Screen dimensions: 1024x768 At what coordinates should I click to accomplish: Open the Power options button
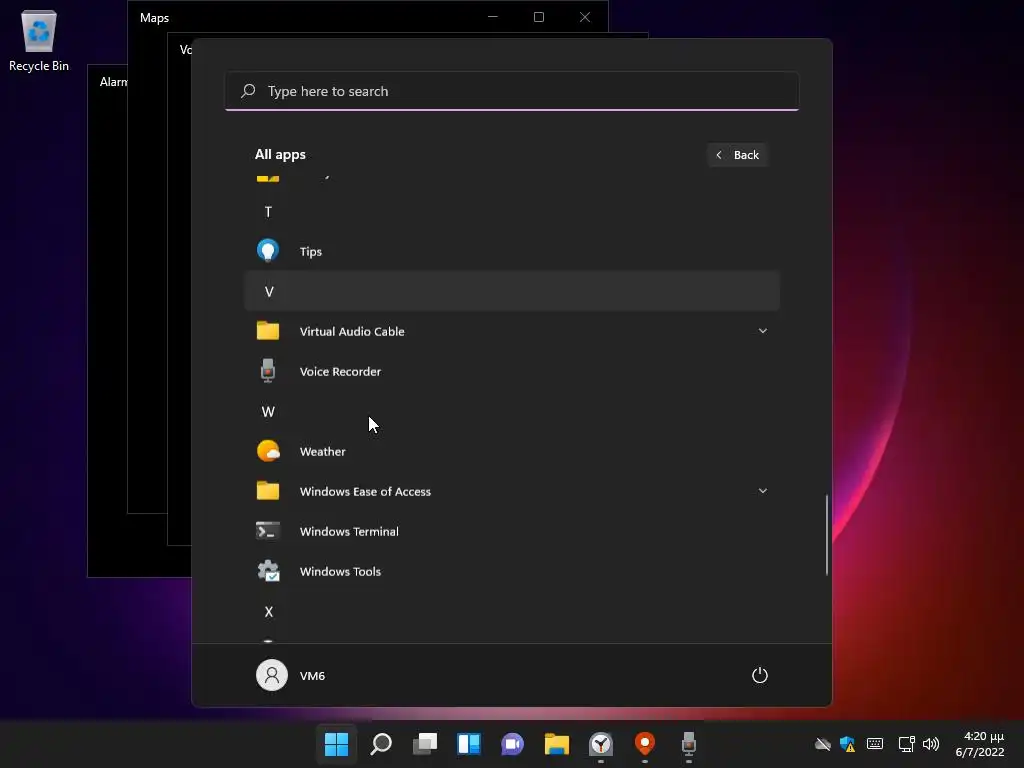(x=760, y=675)
